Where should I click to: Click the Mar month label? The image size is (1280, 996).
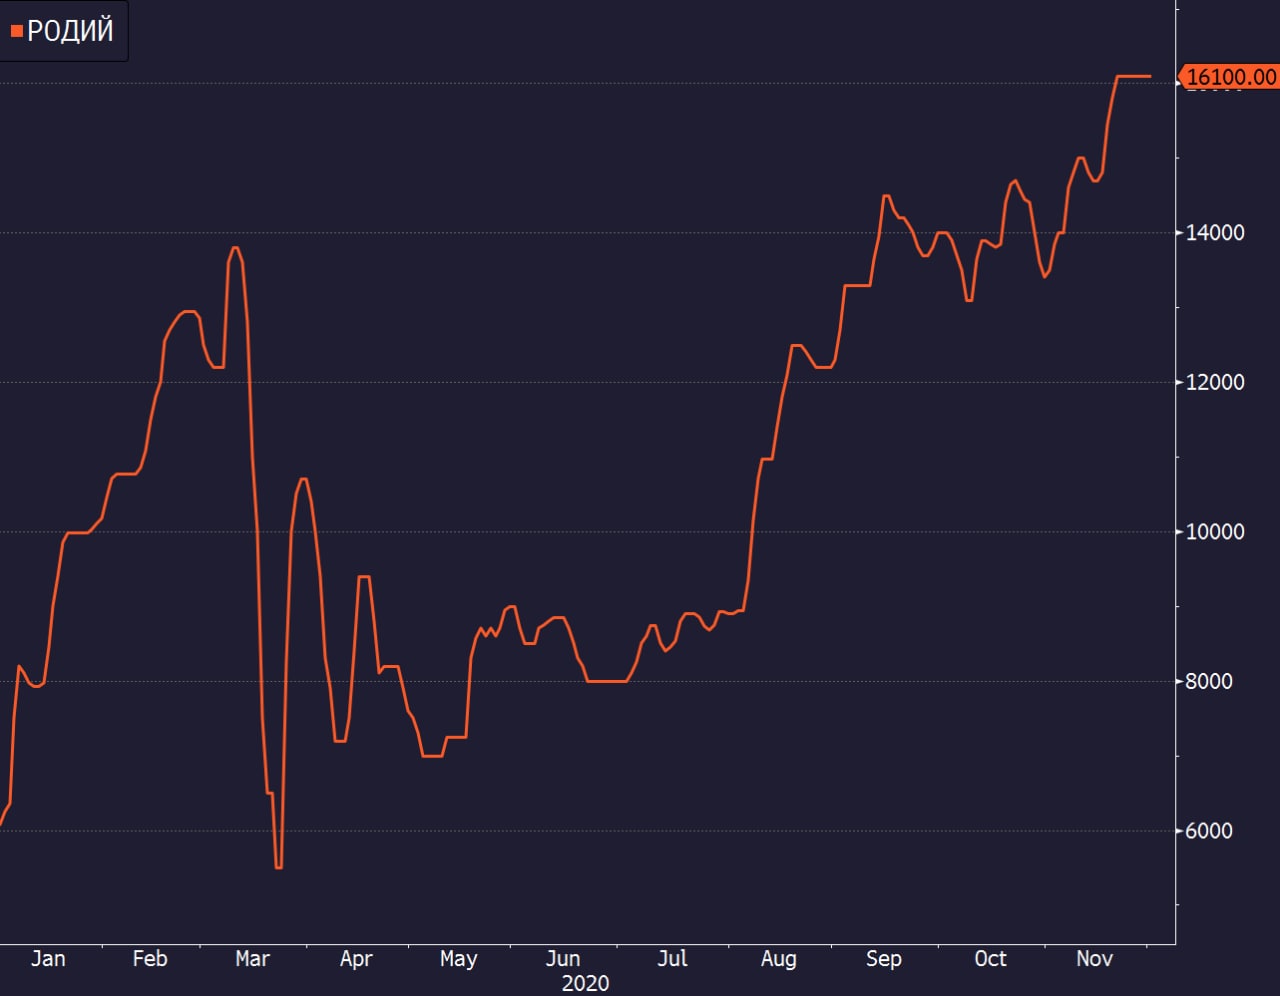tap(252, 959)
